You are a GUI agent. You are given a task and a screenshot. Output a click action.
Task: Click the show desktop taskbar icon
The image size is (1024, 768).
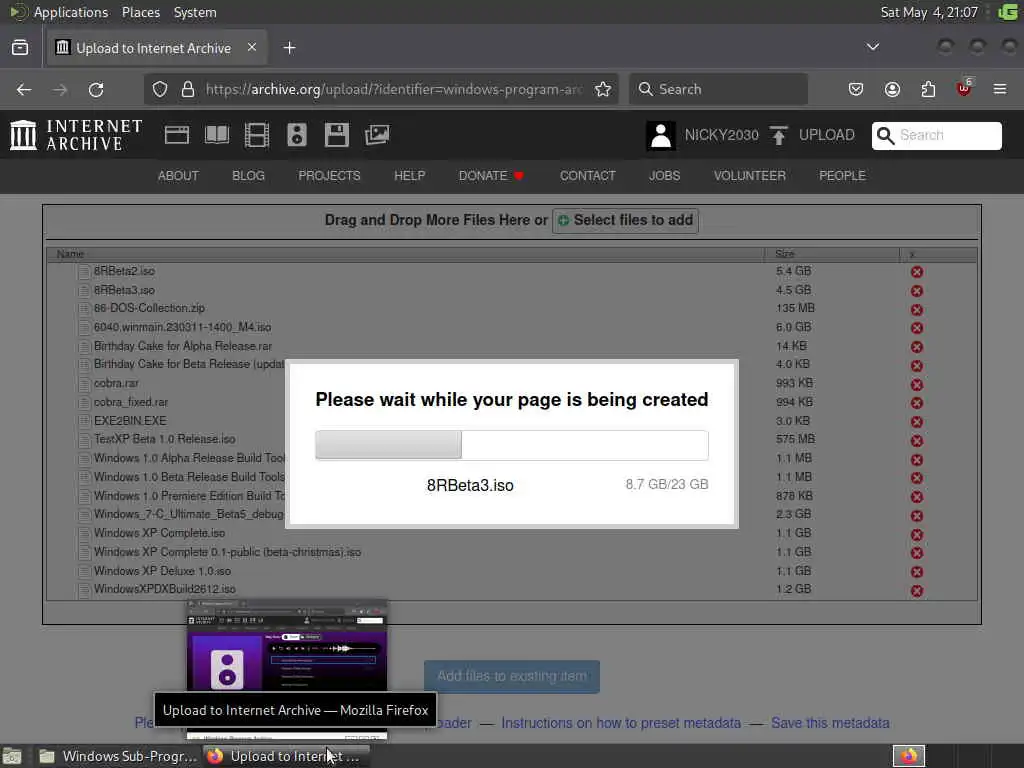pos(12,756)
